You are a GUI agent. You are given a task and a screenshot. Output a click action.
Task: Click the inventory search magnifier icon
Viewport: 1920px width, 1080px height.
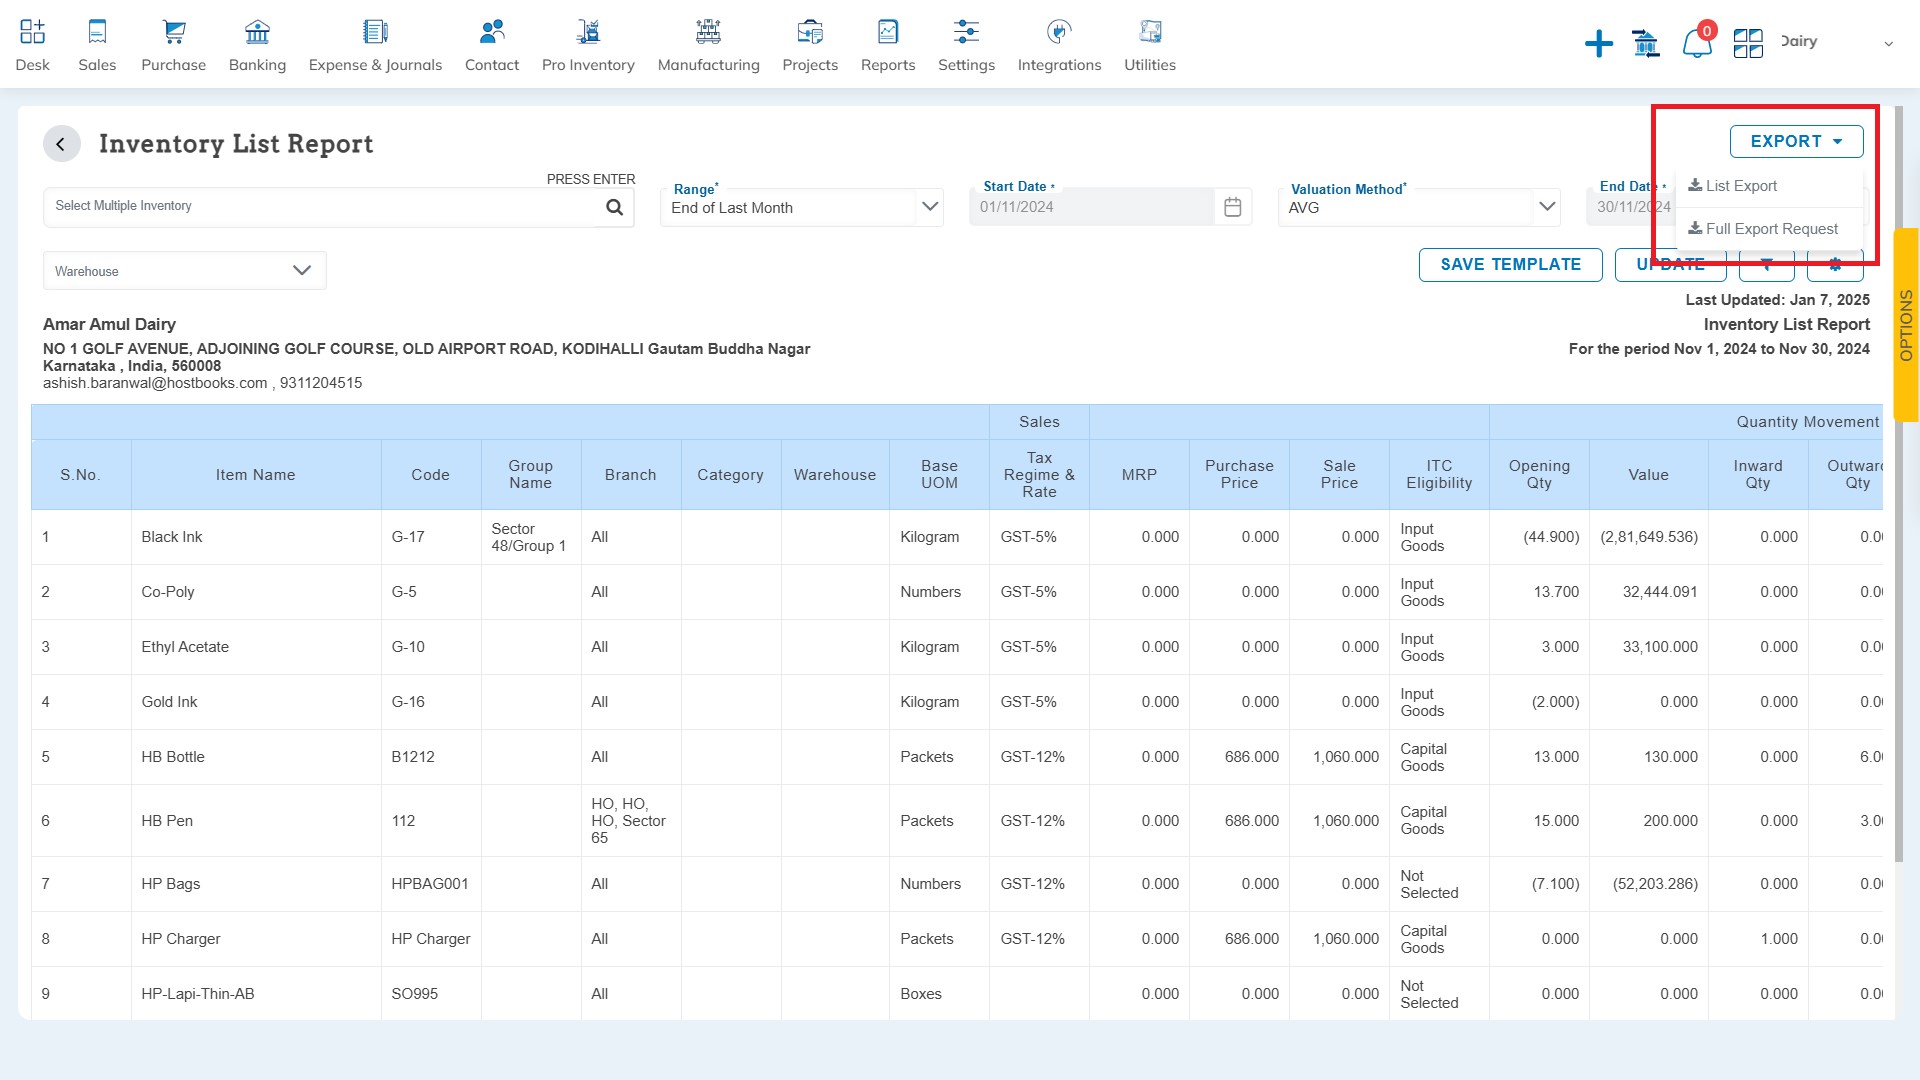point(614,207)
